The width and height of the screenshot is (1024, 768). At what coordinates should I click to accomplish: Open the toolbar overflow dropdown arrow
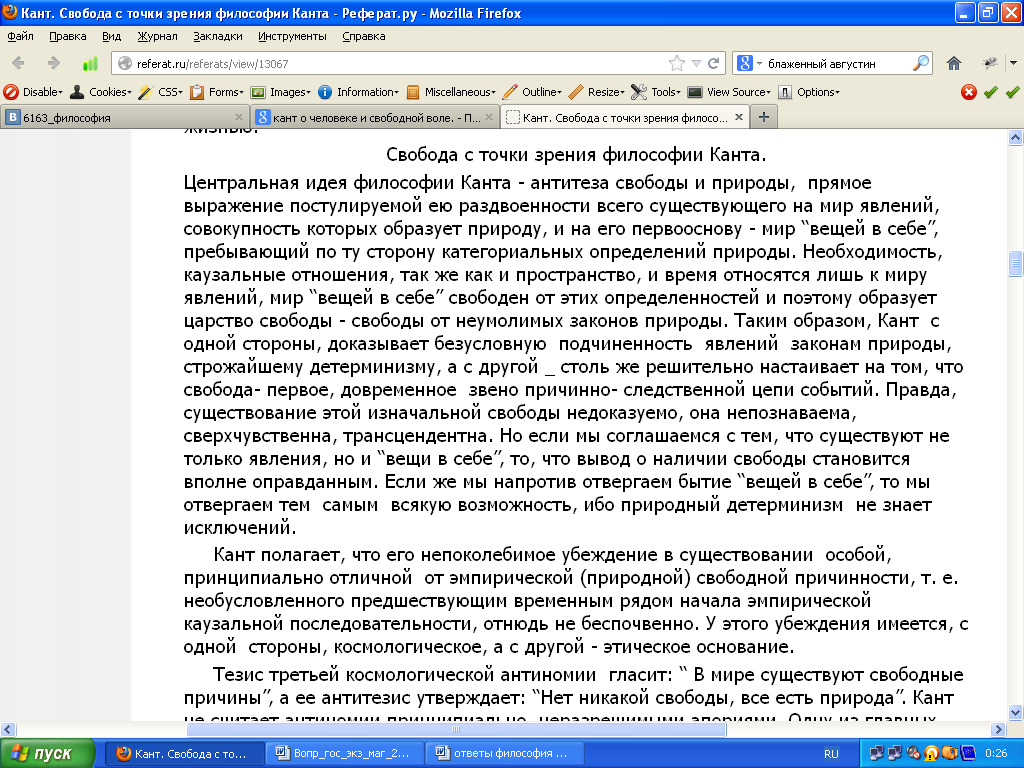click(x=1013, y=63)
